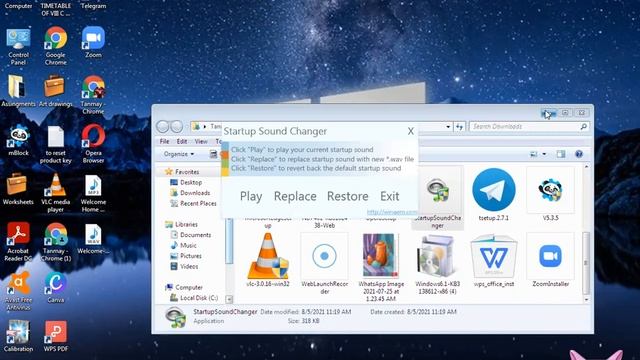Screen dimensions: 640x360
Task: Close Startup Sound Changer with the X
Action: 411,131
